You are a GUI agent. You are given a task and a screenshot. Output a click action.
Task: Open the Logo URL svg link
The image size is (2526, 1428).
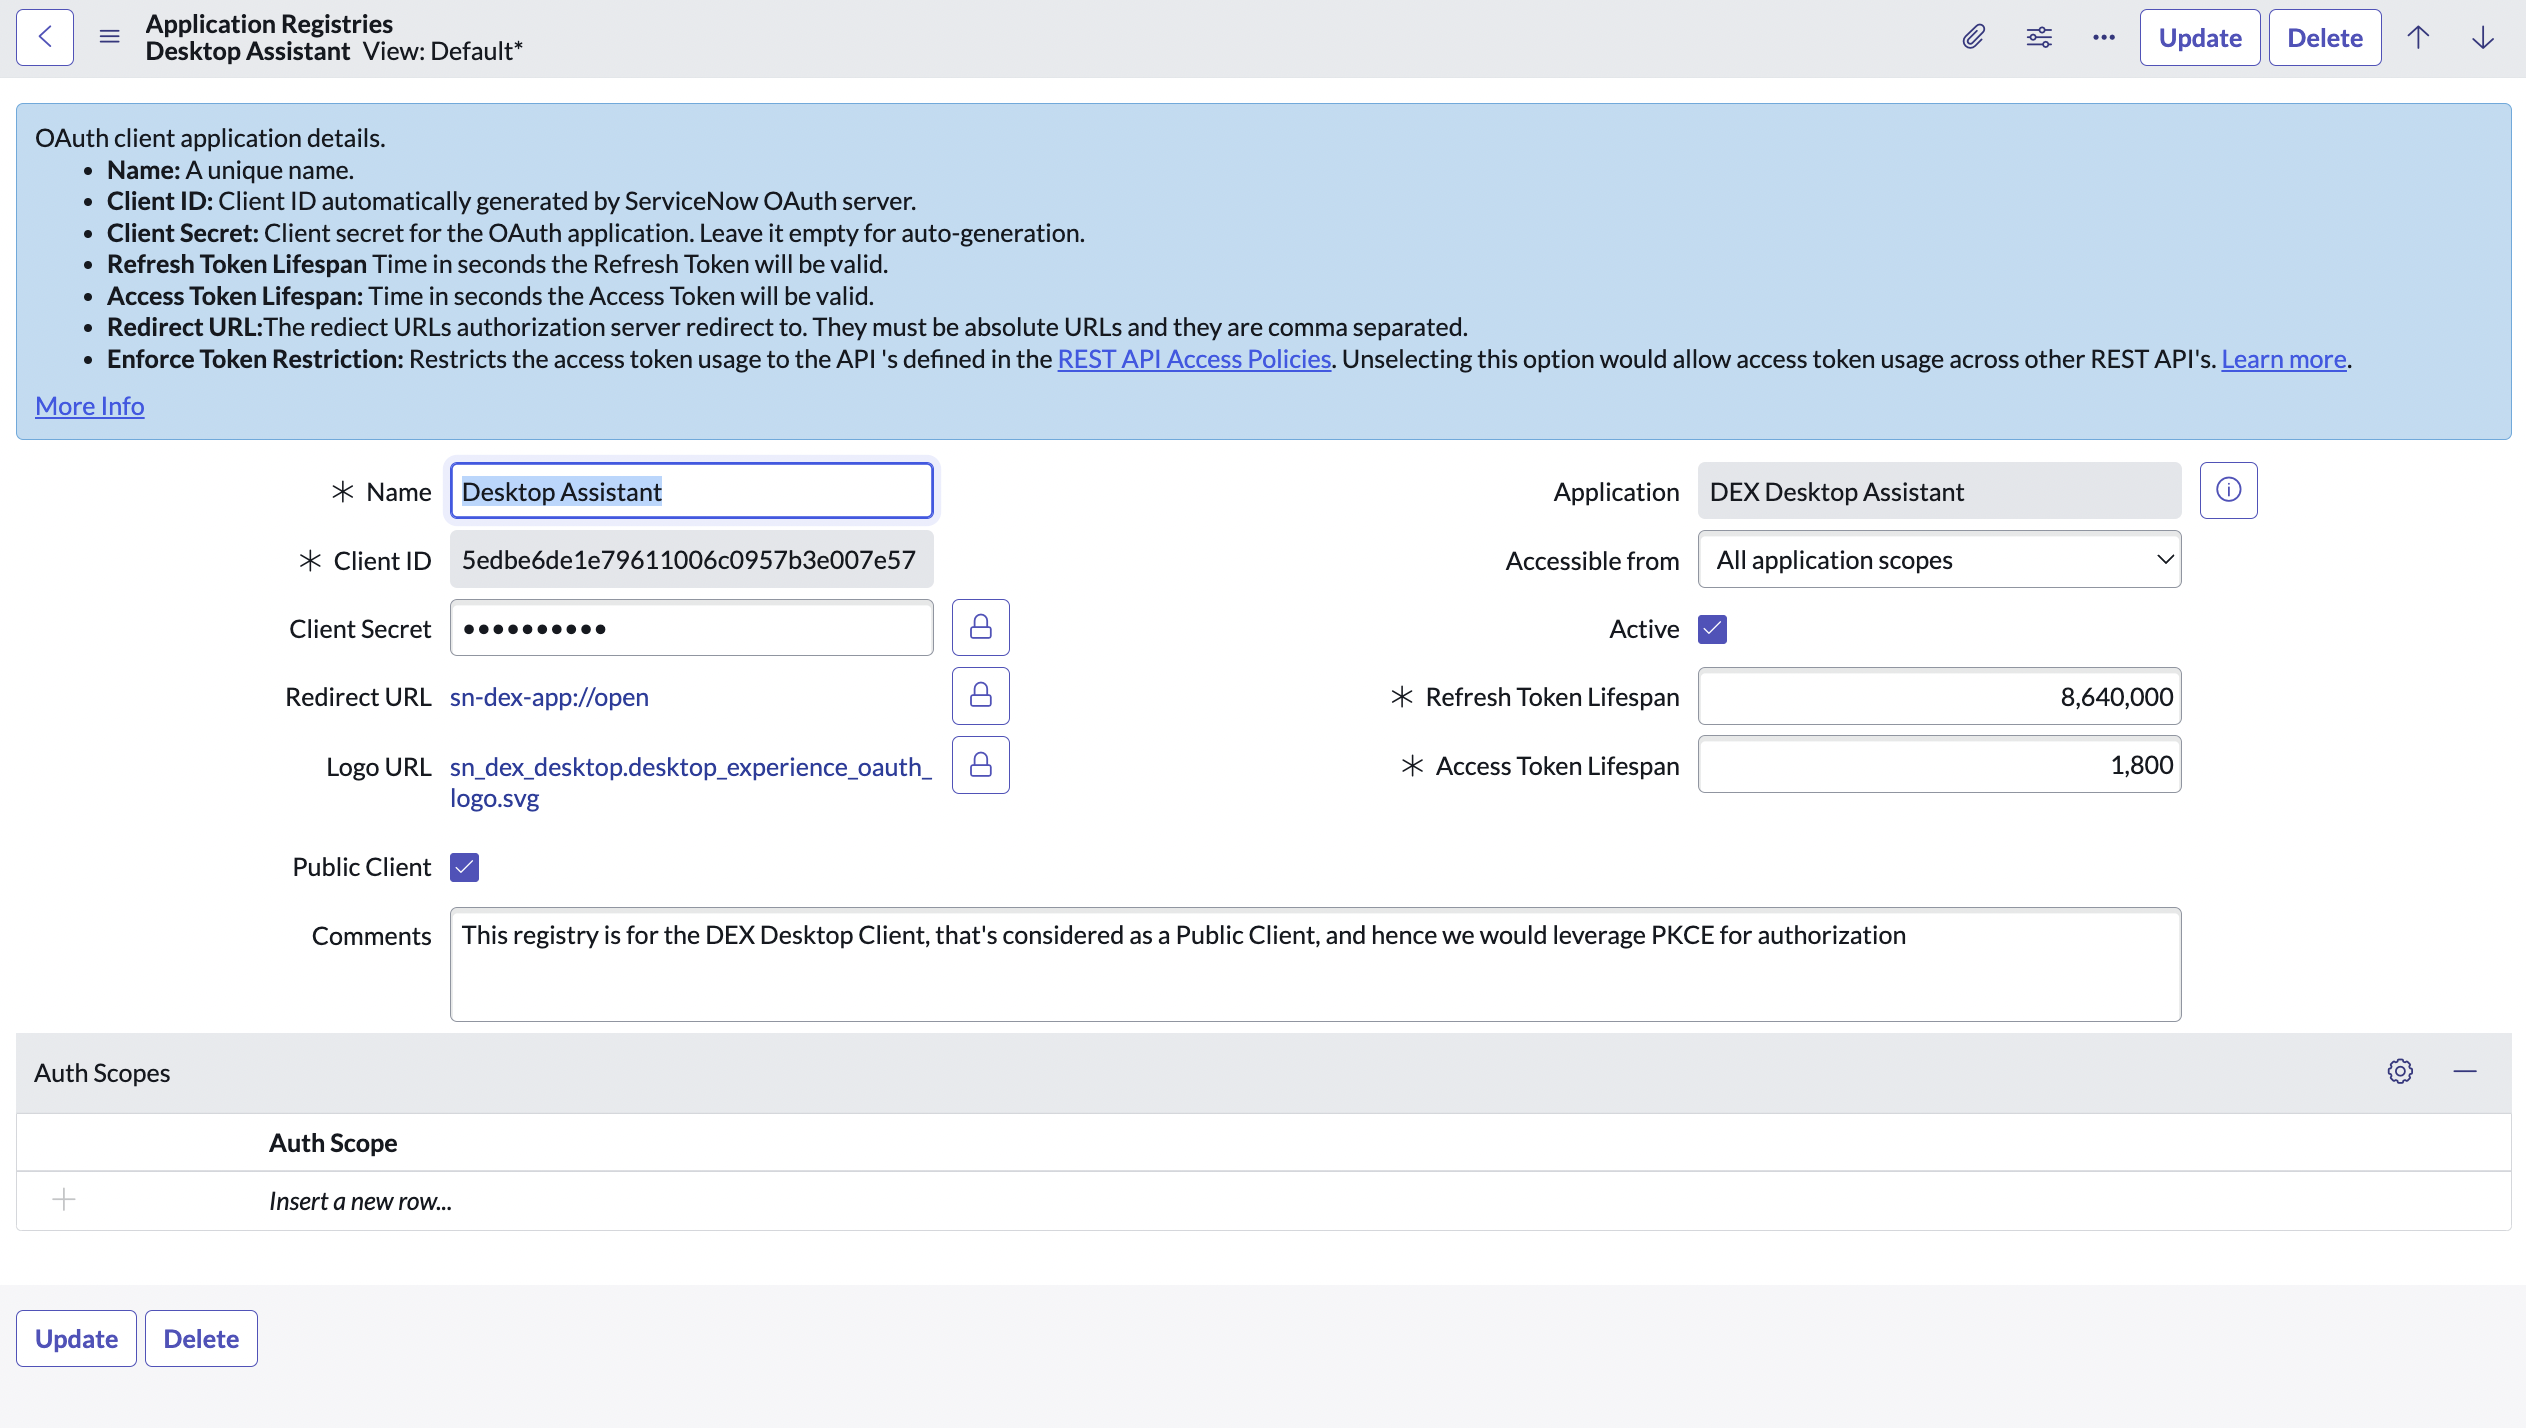point(691,782)
